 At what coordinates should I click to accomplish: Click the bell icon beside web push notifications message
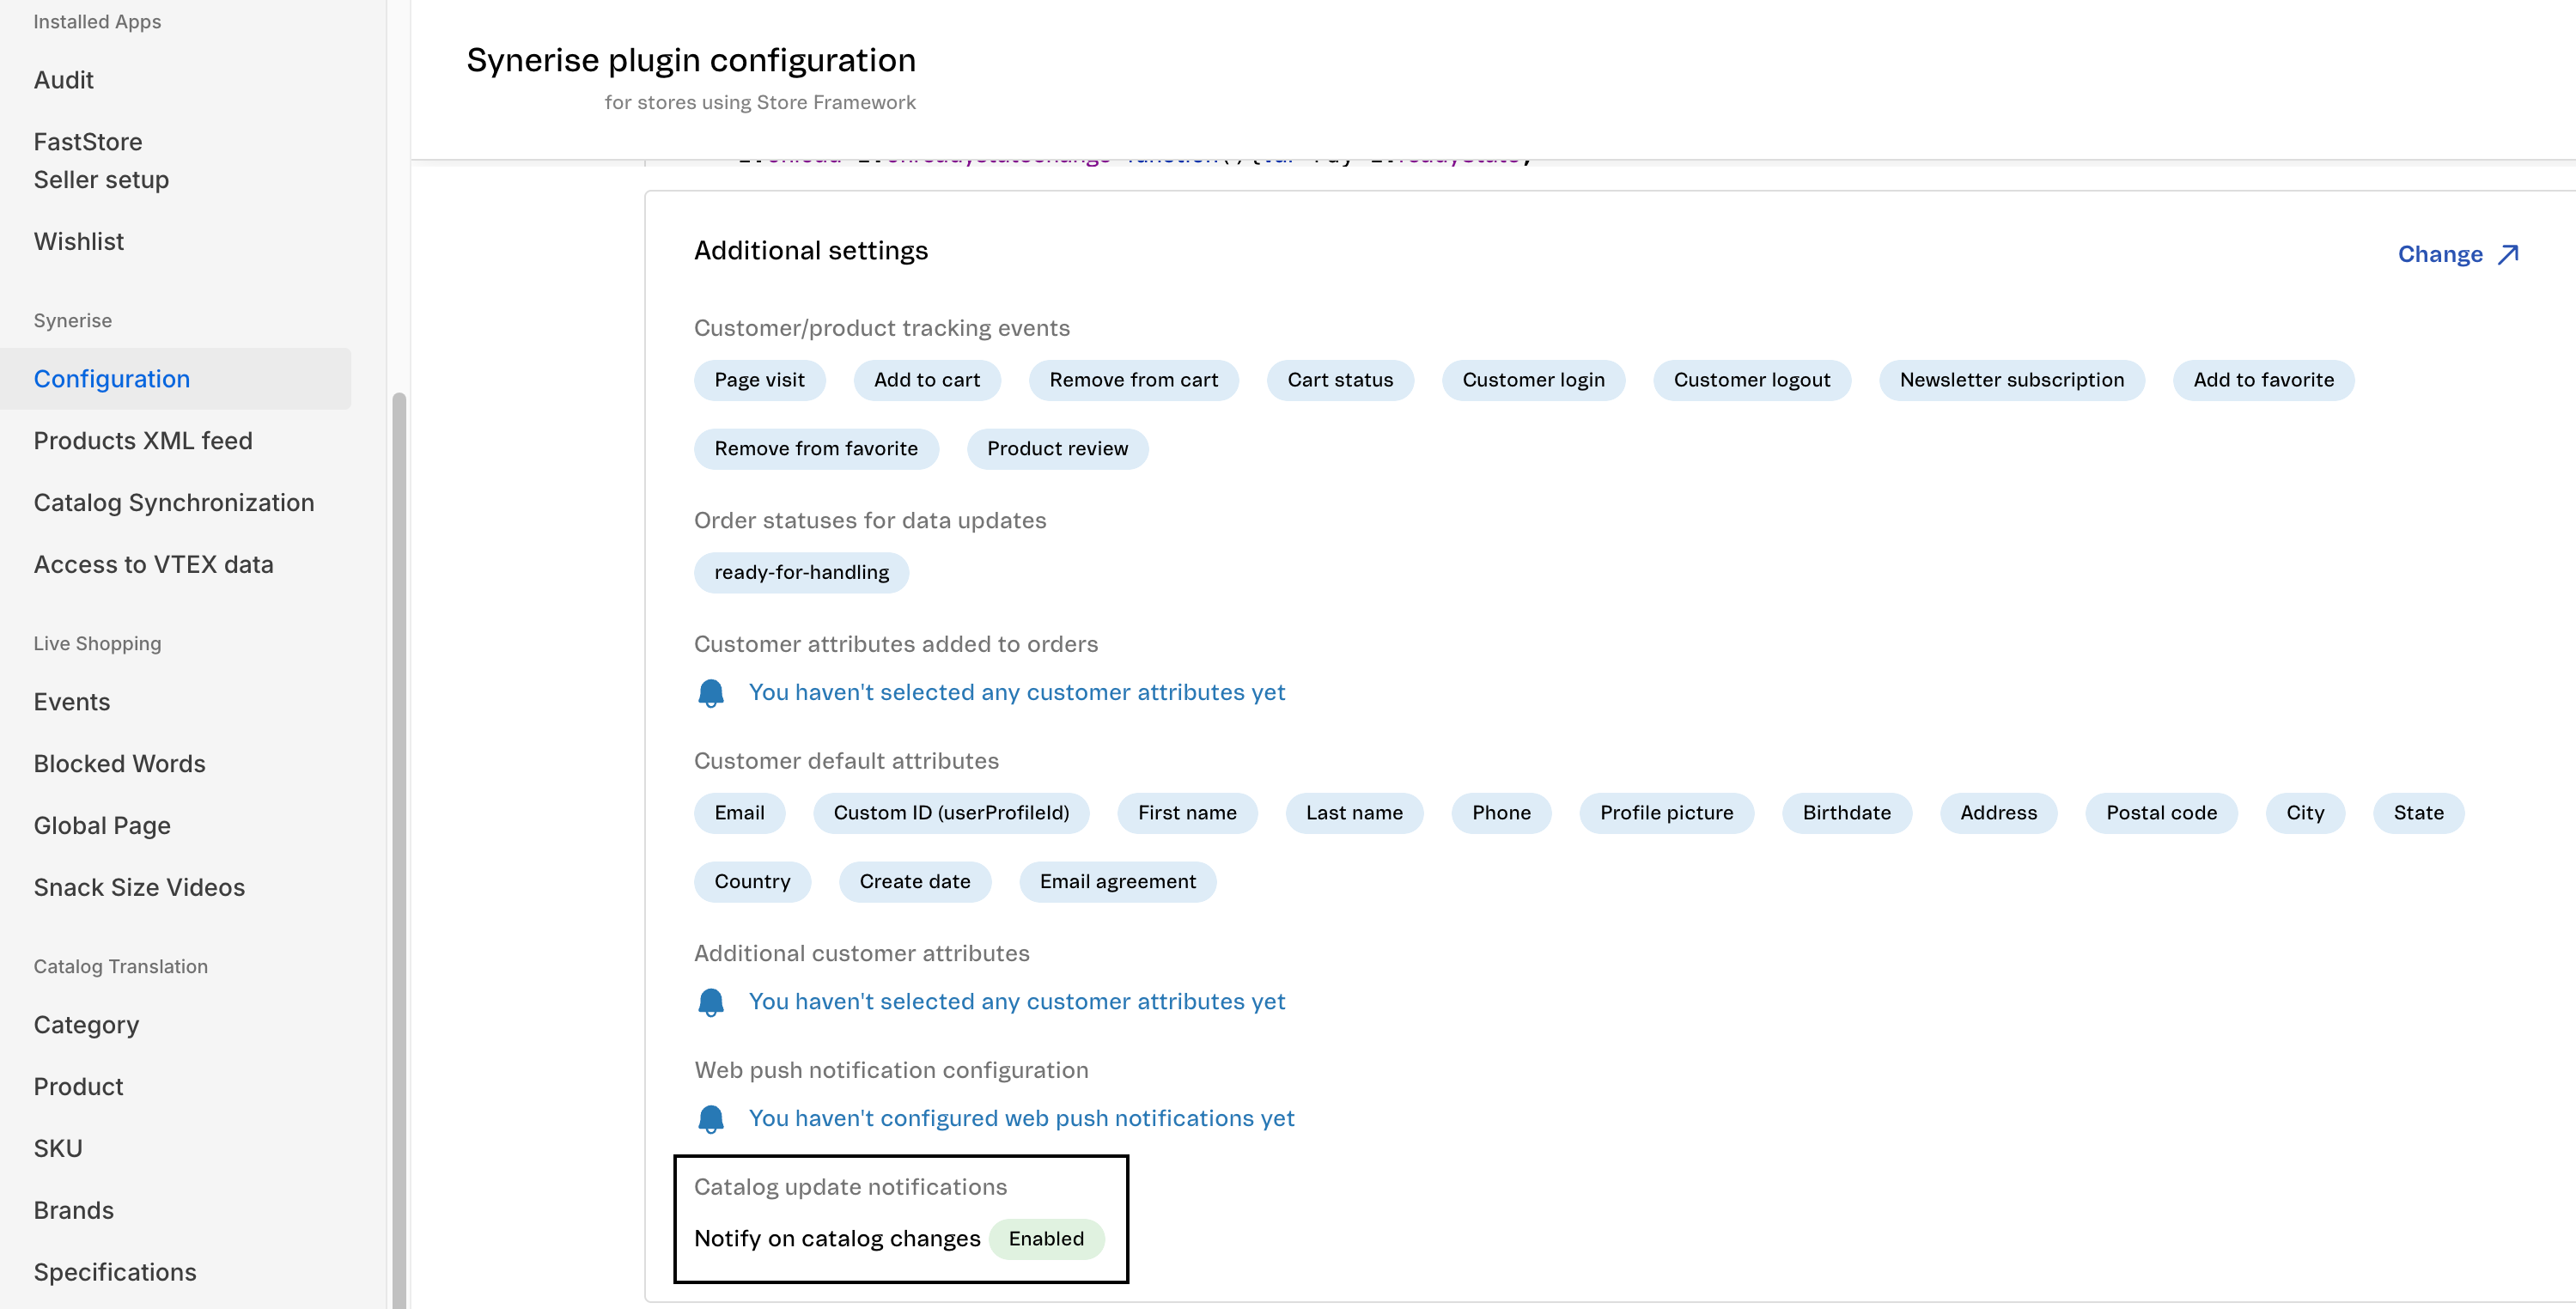[711, 1119]
